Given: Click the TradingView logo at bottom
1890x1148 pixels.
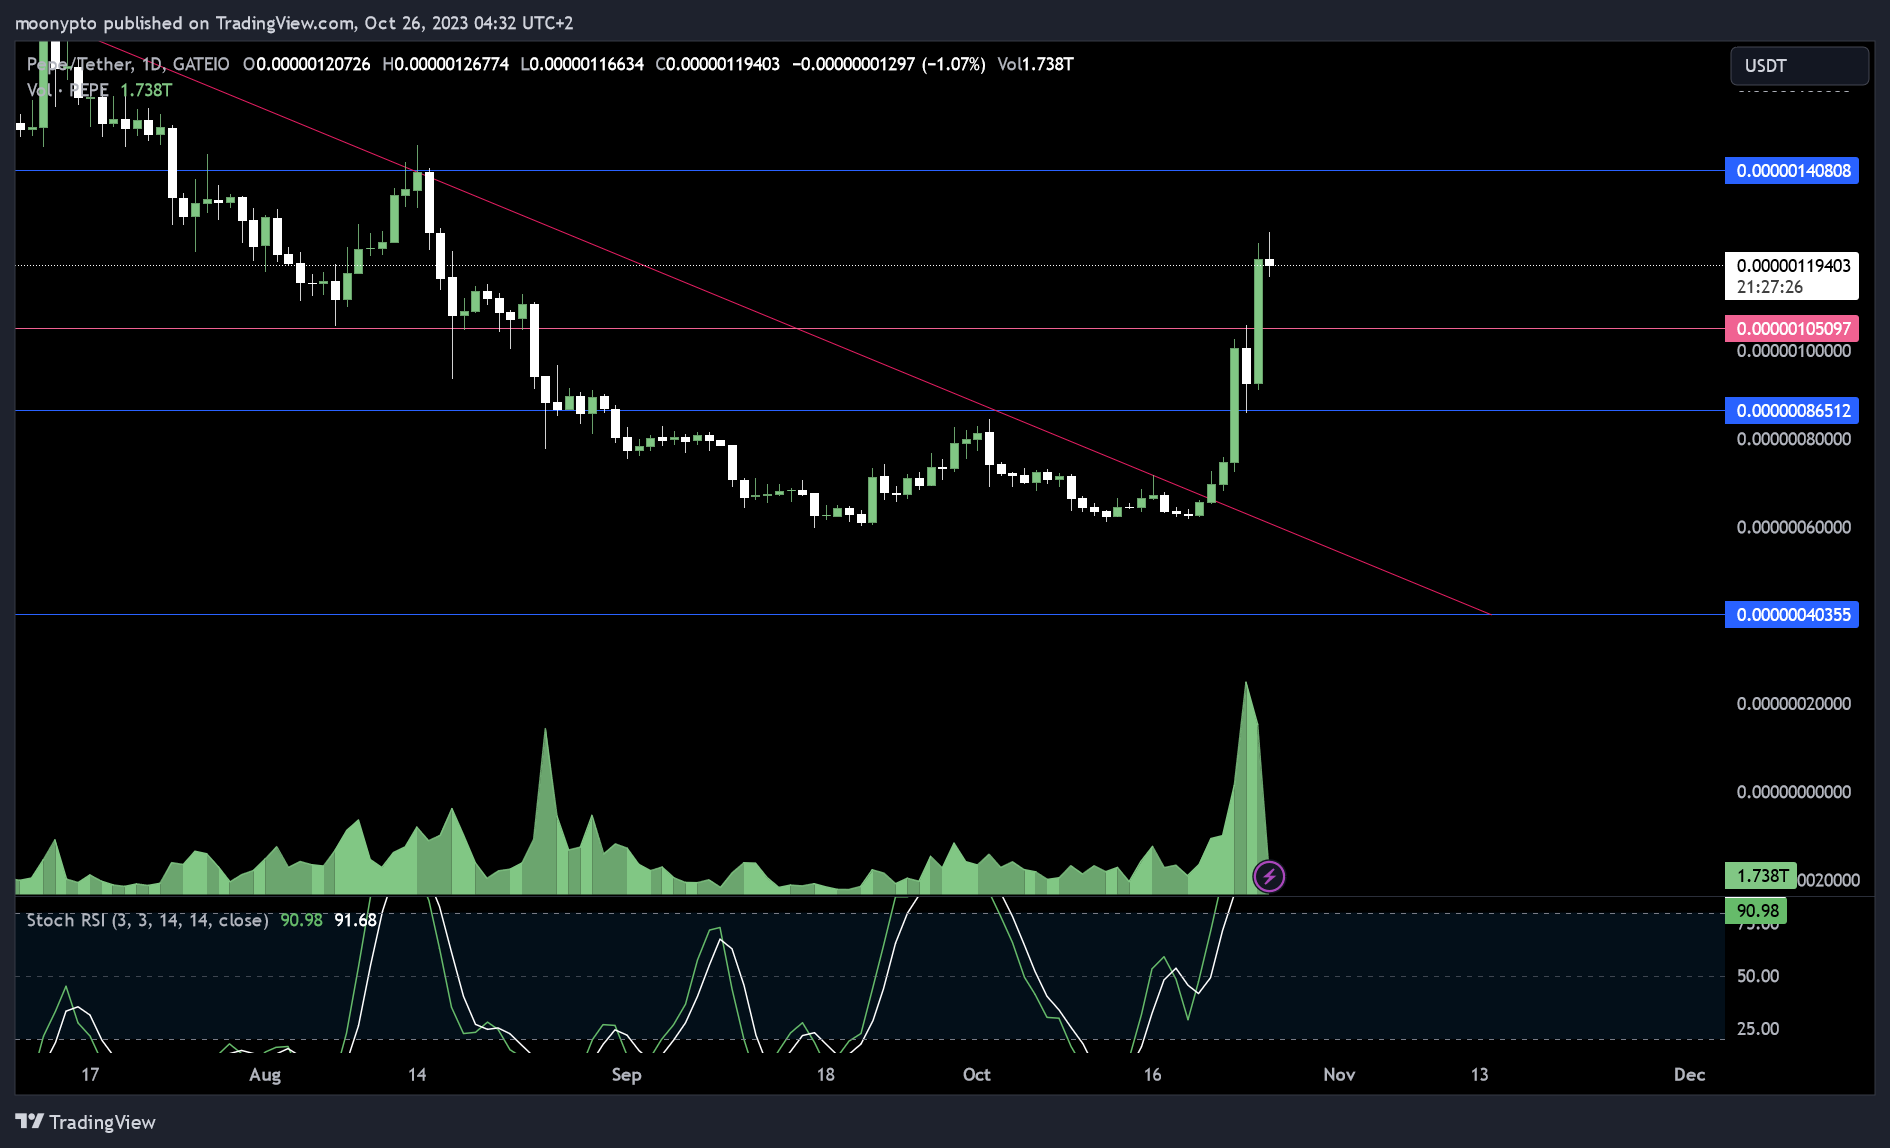Looking at the screenshot, I should tap(86, 1122).
